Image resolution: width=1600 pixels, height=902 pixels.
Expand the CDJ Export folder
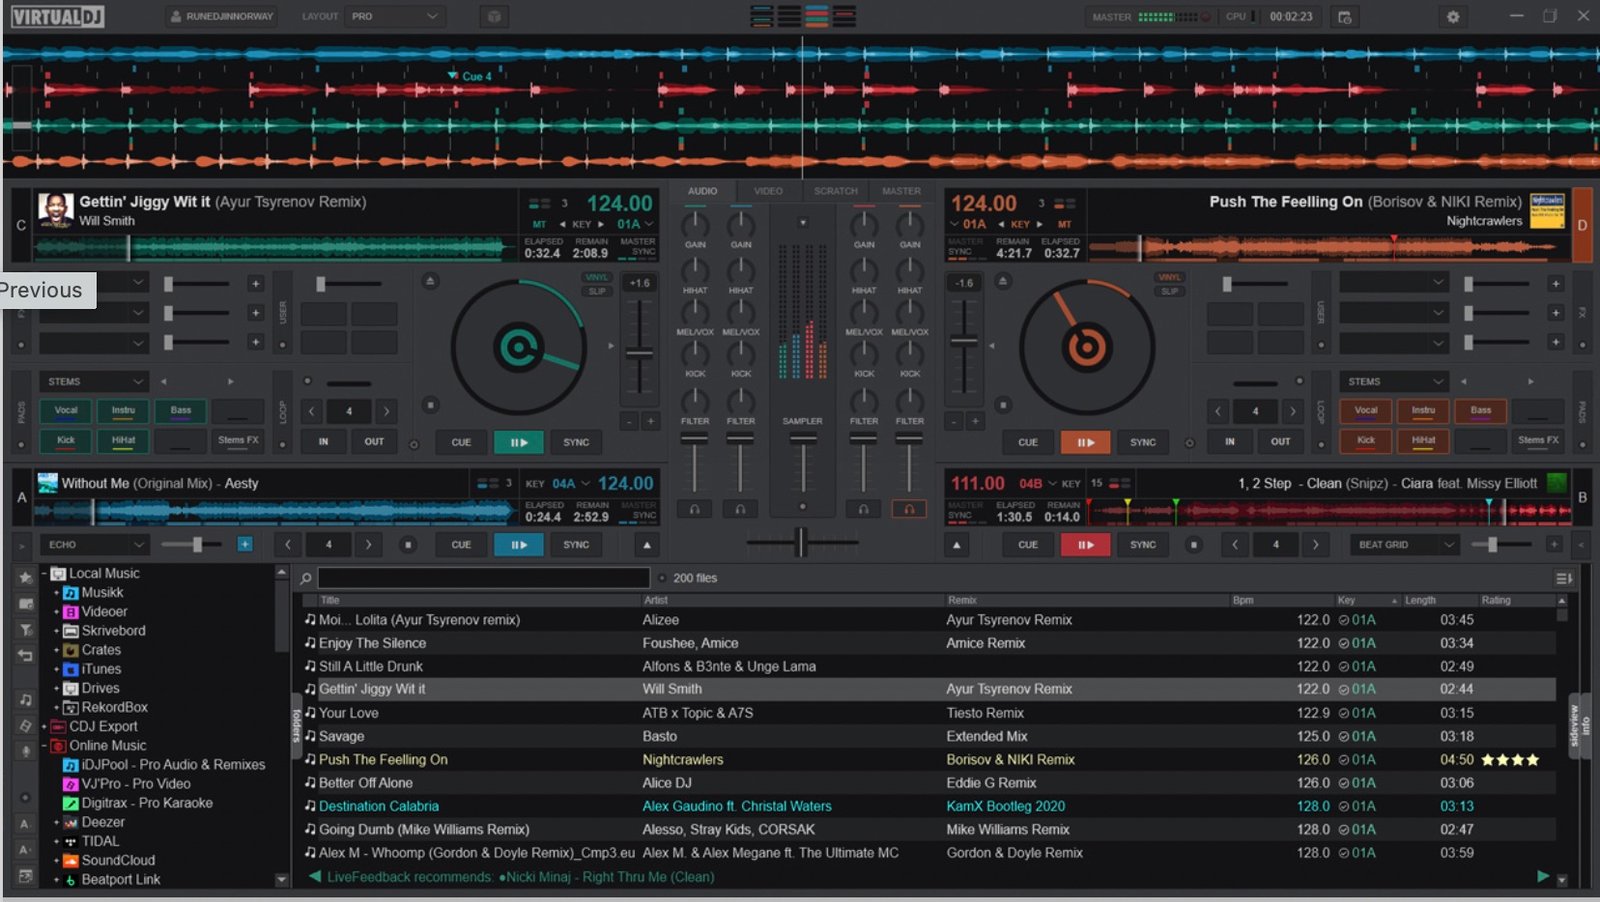click(x=44, y=727)
